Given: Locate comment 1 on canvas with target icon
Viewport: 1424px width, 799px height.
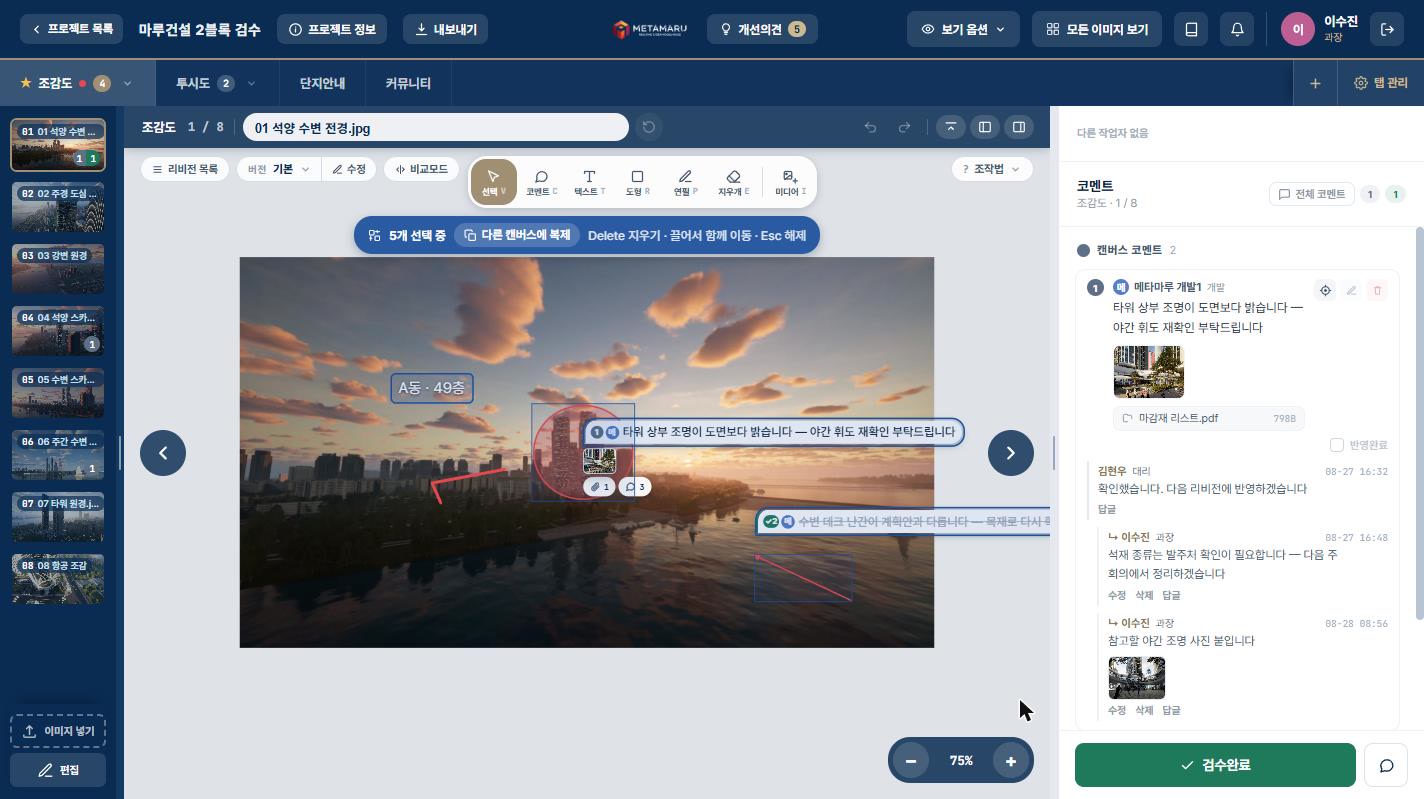Looking at the screenshot, I should click(x=1325, y=290).
